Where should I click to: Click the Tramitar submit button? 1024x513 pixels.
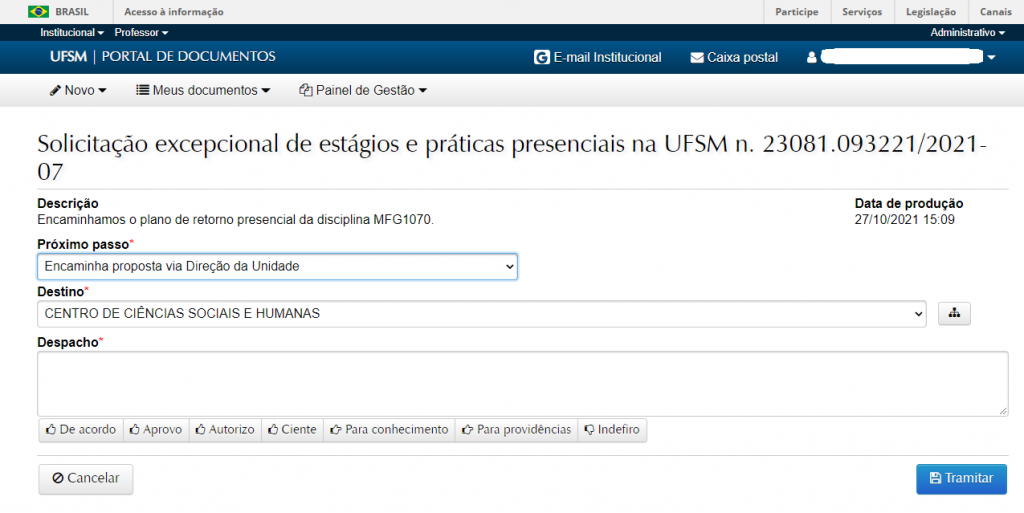[x=961, y=478]
